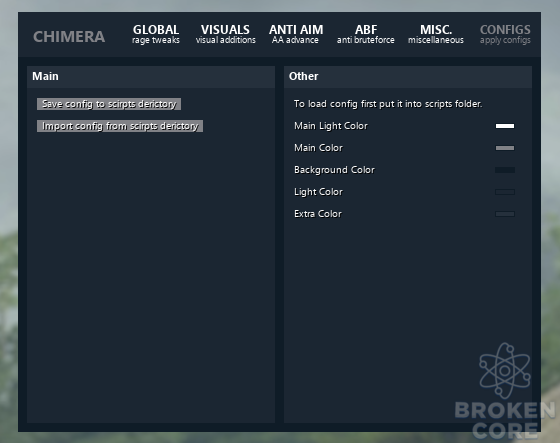The width and height of the screenshot is (560, 443).
Task: Open the ANTI AIM tab
Action: pos(296,34)
